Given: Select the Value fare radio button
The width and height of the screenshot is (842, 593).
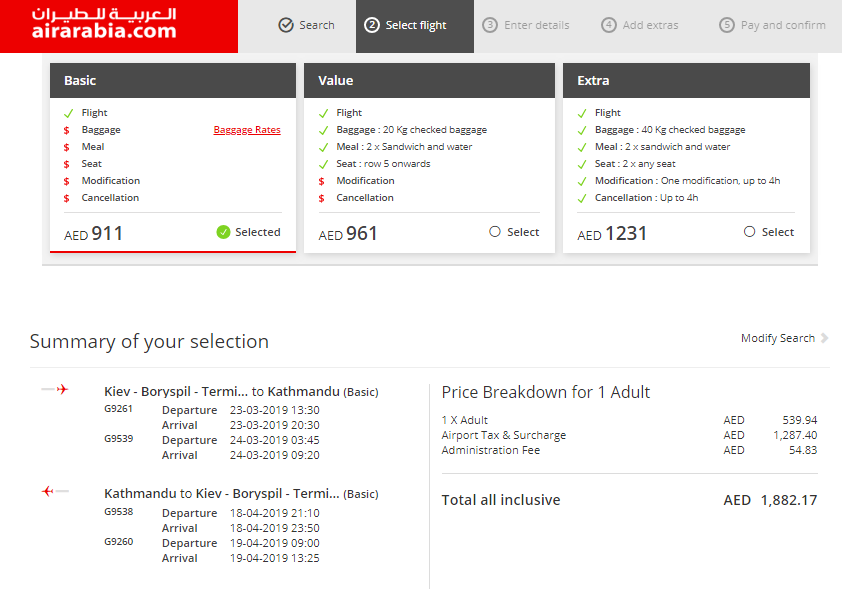Looking at the screenshot, I should point(495,232).
